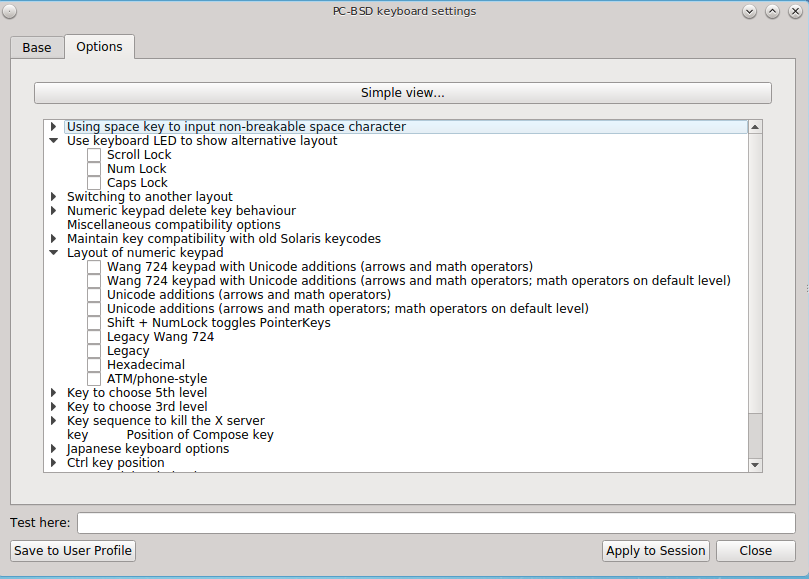
Task: Enable the plain 'Legacy' keypad checkbox
Action: click(x=94, y=350)
